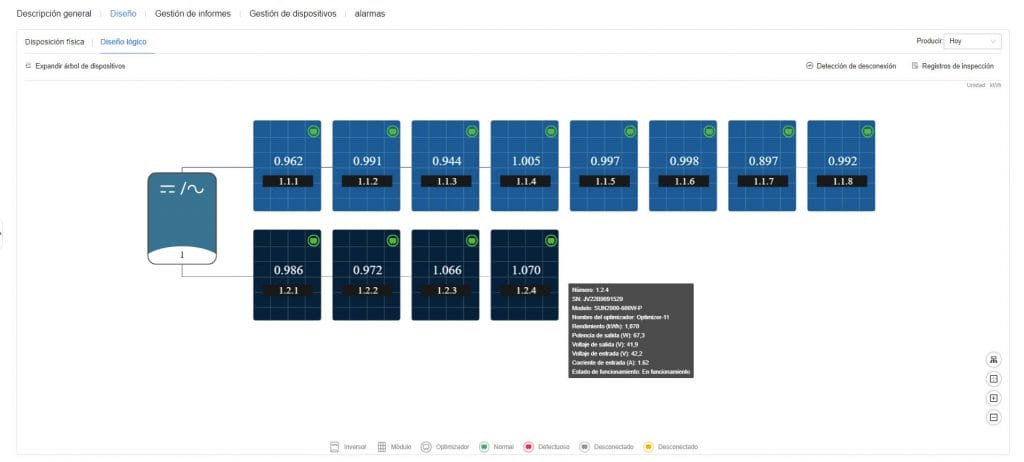The image size is (1024, 462).
Task: Click the device tree layout icon
Action: 993,359
